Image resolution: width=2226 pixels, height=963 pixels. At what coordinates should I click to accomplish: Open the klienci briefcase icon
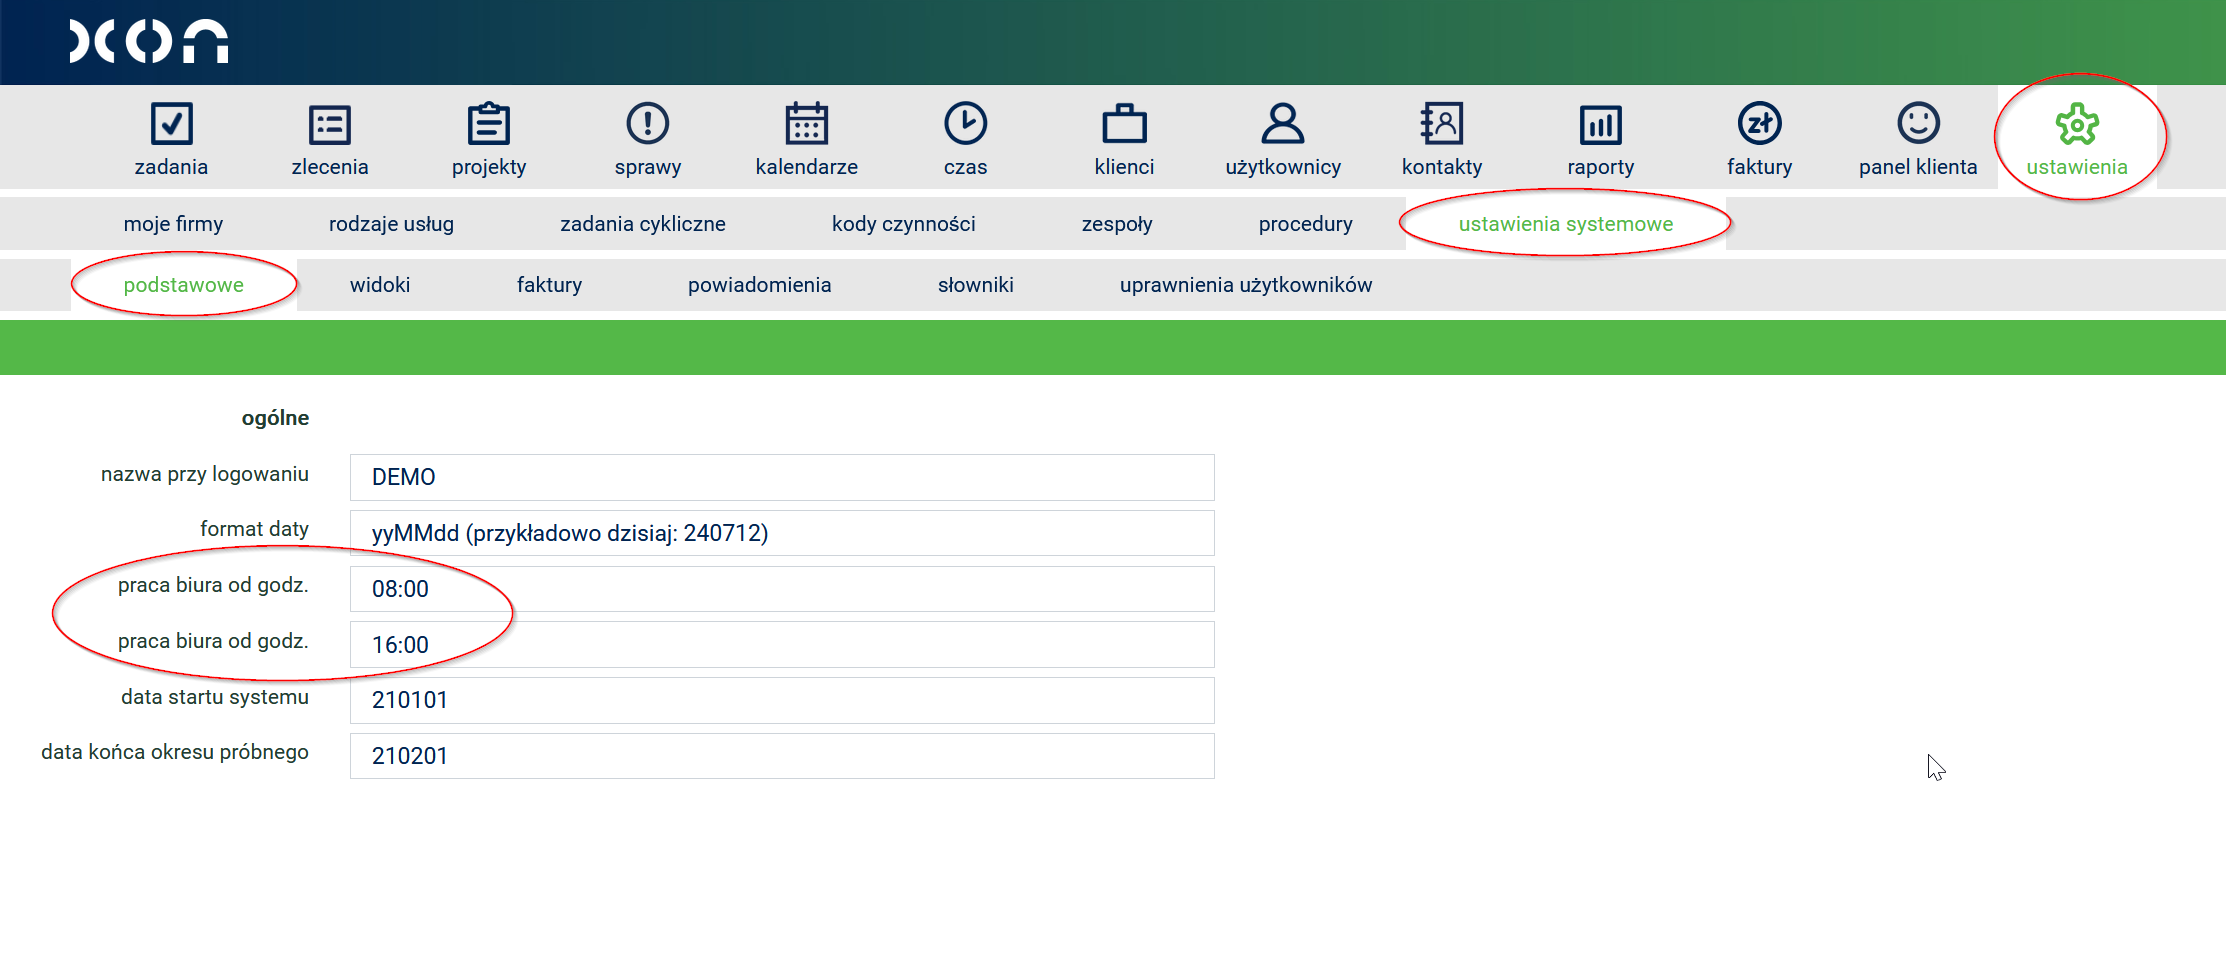coord(1125,124)
